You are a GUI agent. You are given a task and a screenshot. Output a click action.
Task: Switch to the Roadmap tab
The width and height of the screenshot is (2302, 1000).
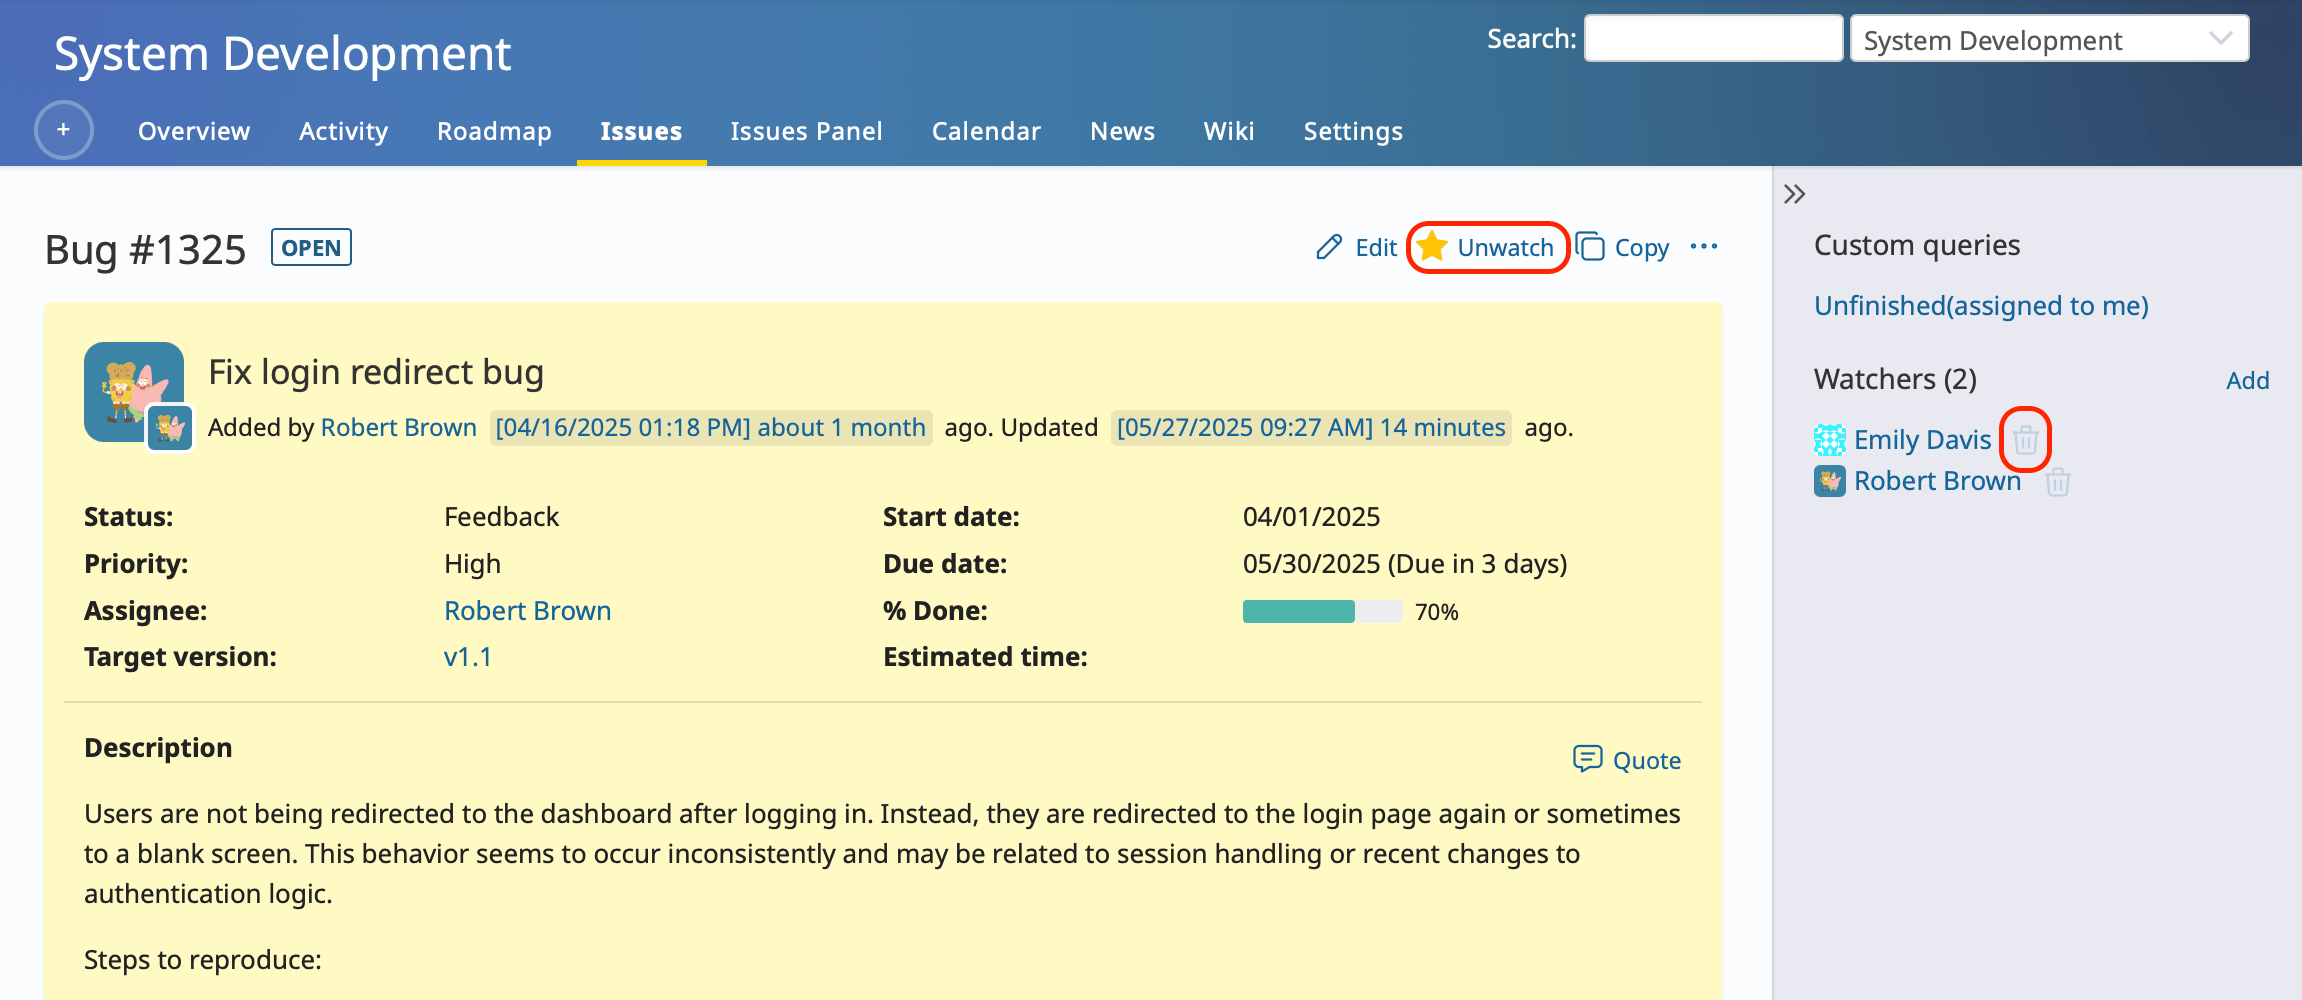point(494,131)
